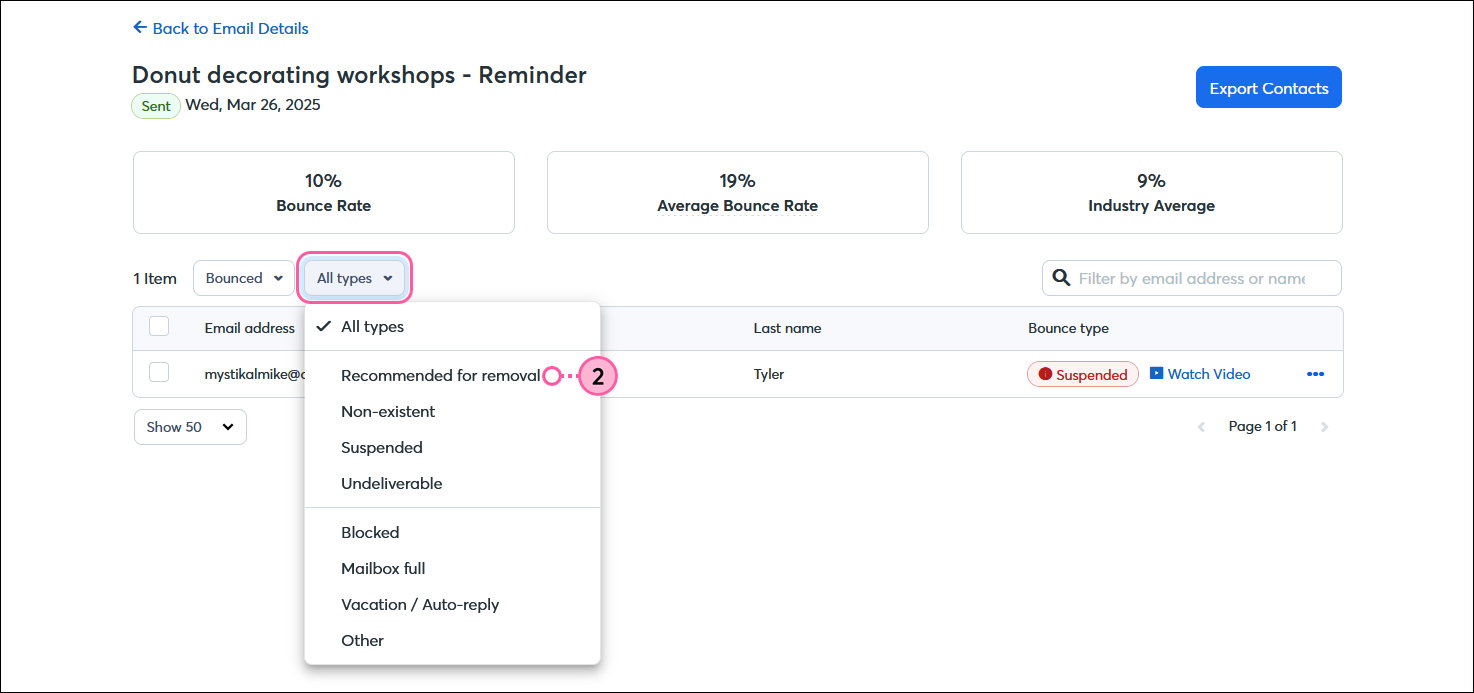Check the select-all contacts checkbox

(159, 325)
